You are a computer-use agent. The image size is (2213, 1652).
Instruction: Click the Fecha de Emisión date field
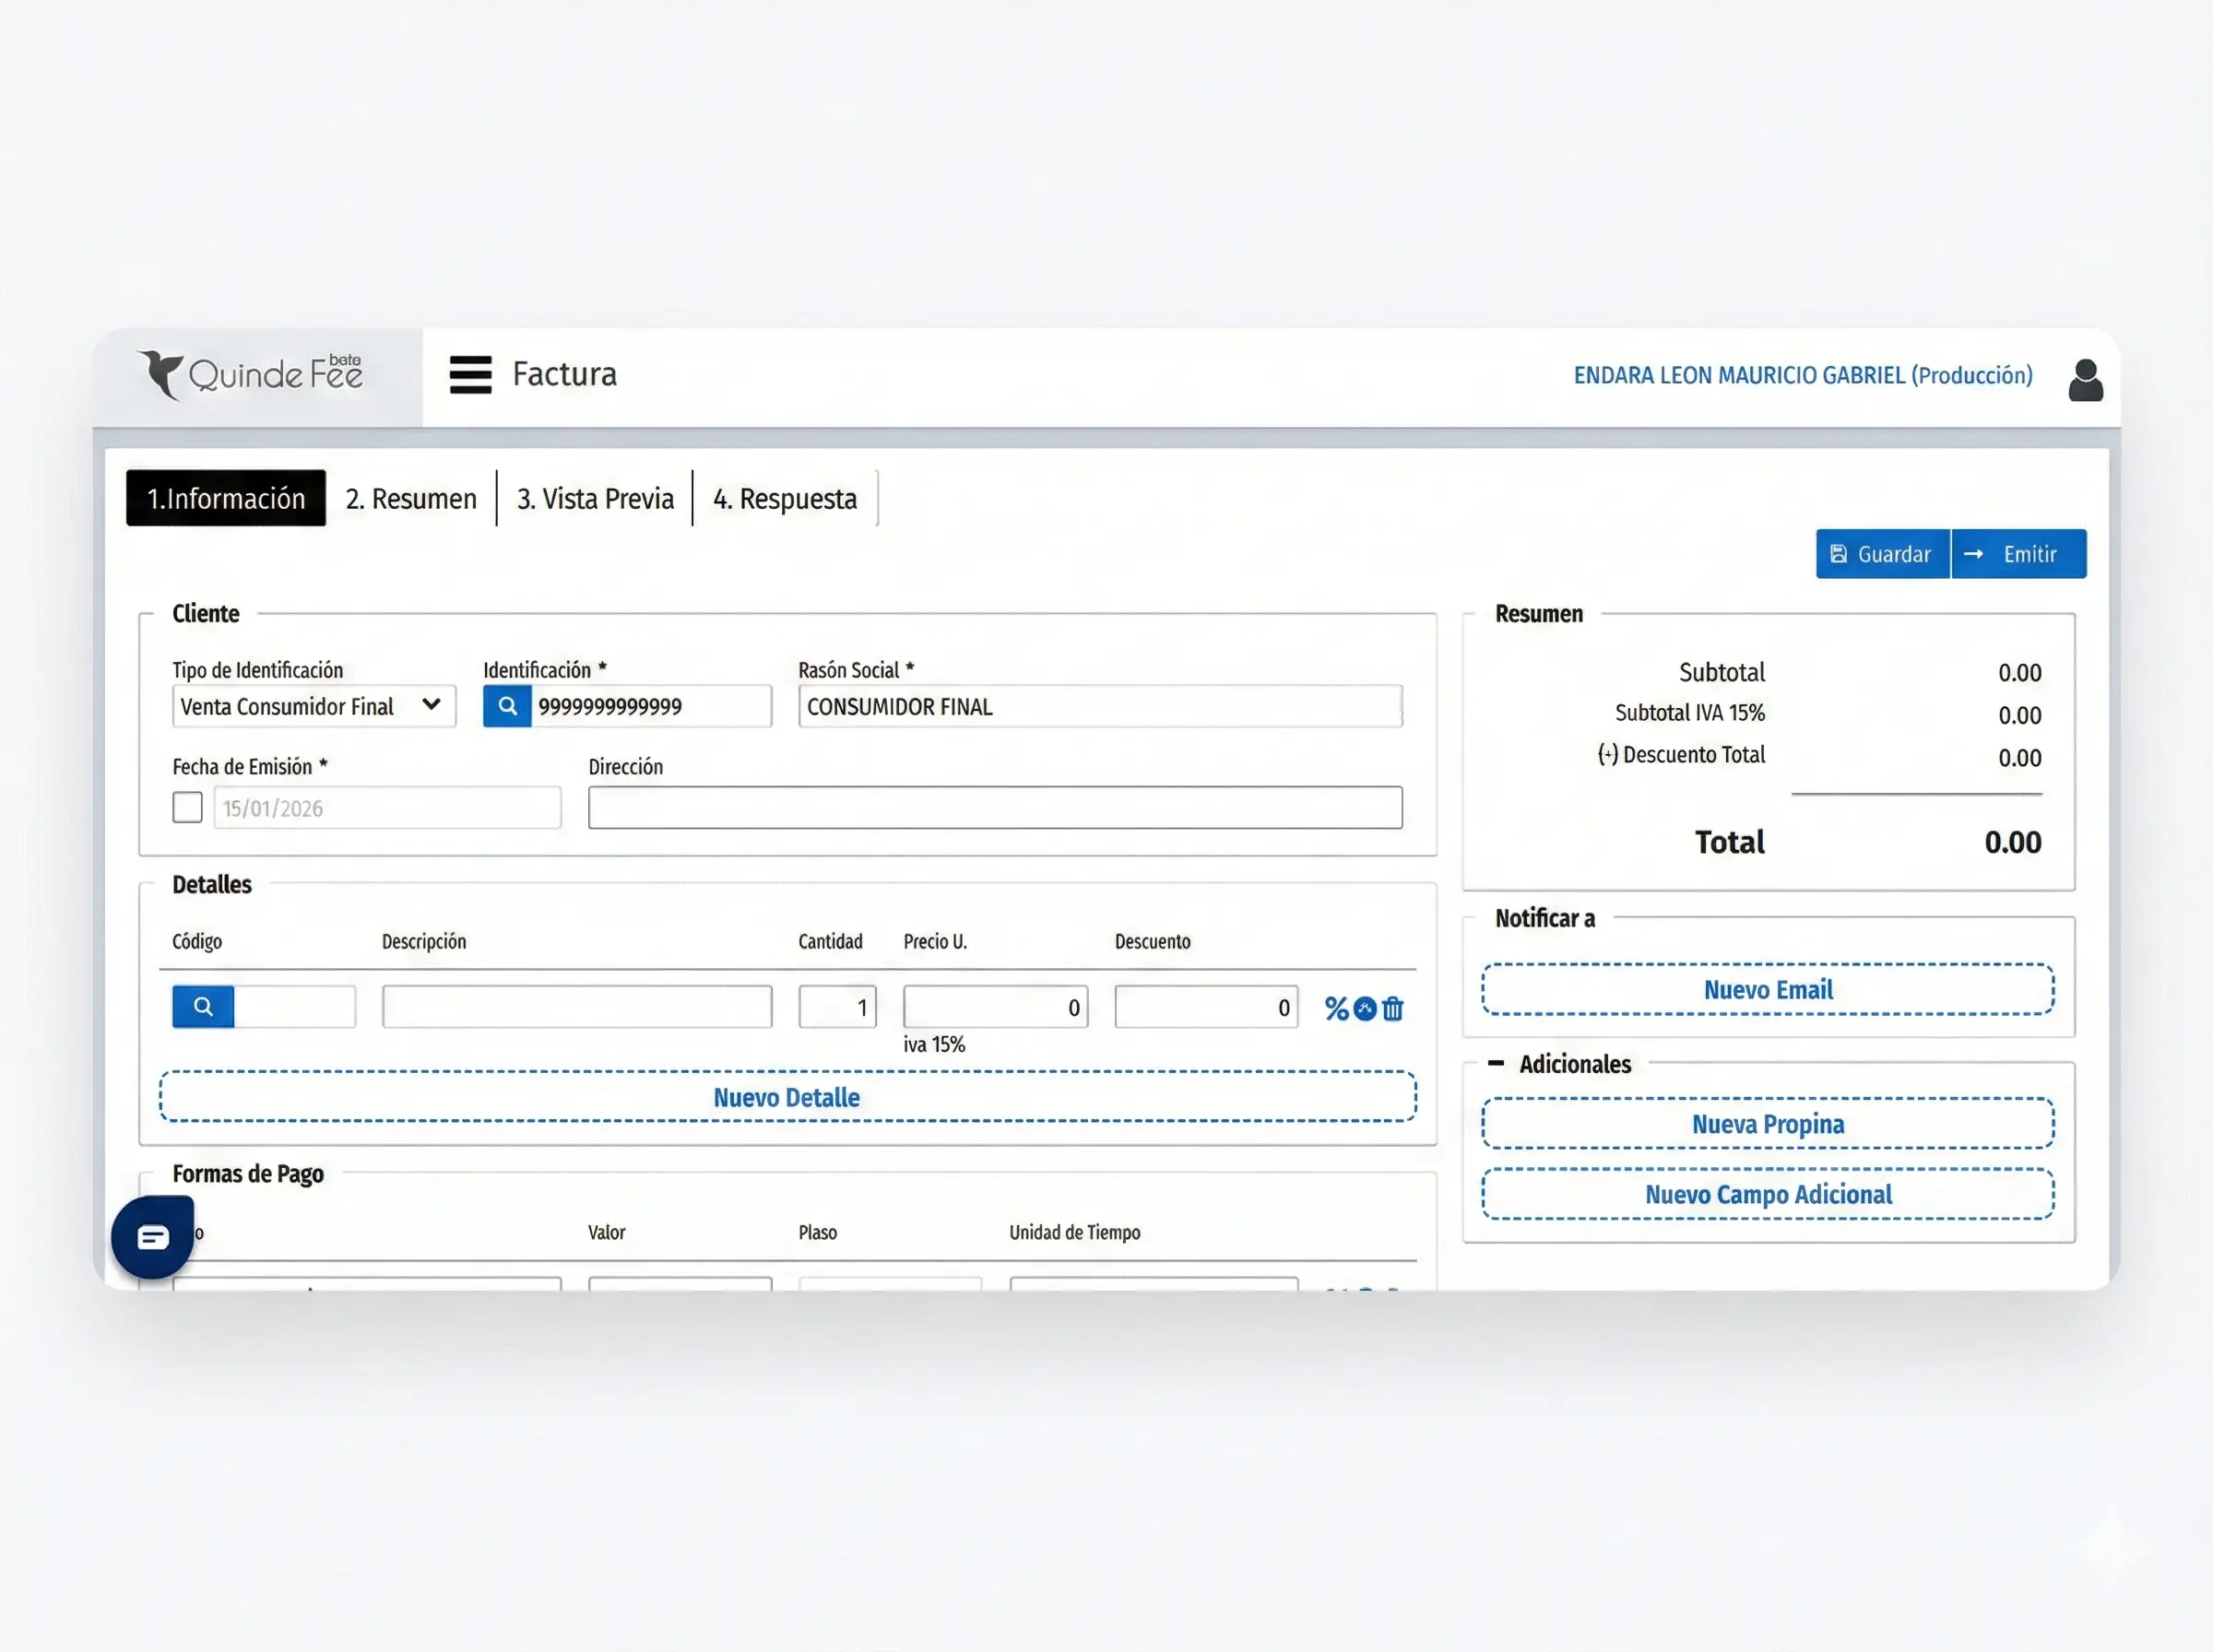pos(387,807)
